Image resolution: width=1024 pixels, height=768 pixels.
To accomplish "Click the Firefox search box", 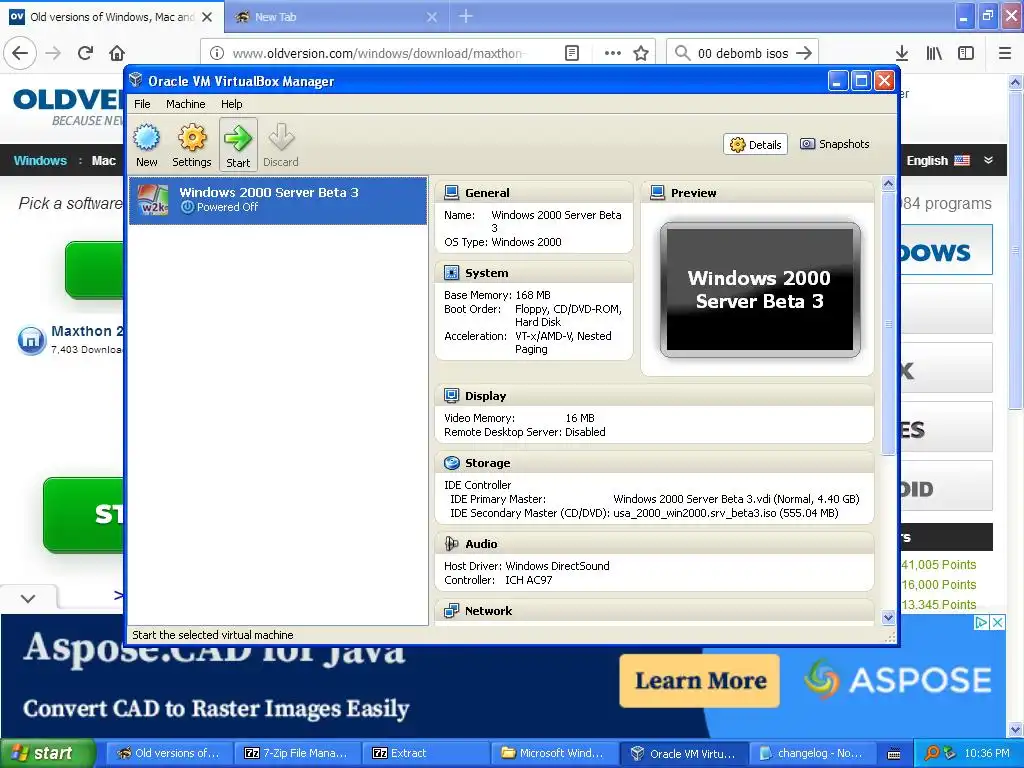I will pos(742,53).
